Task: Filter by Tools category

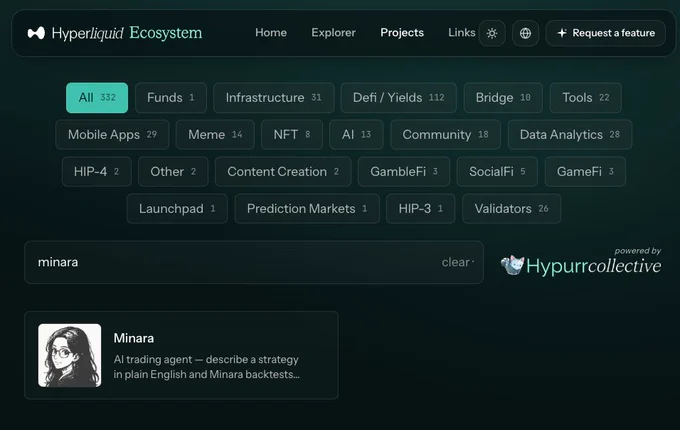Action: (x=585, y=98)
